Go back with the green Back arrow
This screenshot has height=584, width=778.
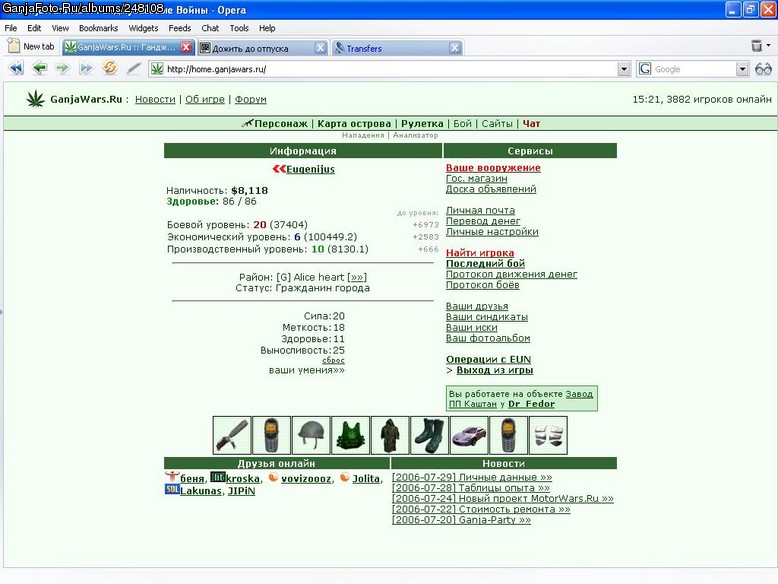(39, 68)
